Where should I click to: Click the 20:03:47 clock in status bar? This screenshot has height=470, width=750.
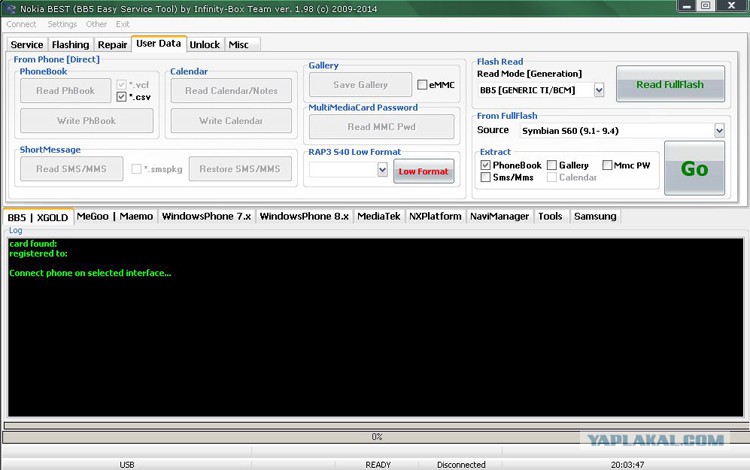(x=627, y=465)
